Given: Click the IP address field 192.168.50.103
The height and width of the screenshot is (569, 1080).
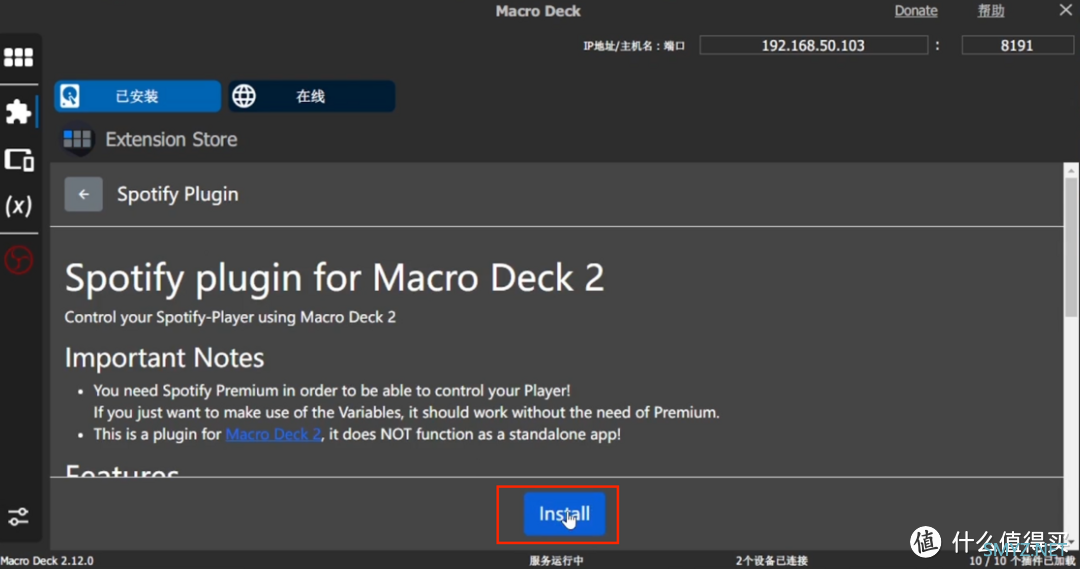Looking at the screenshot, I should pos(813,45).
